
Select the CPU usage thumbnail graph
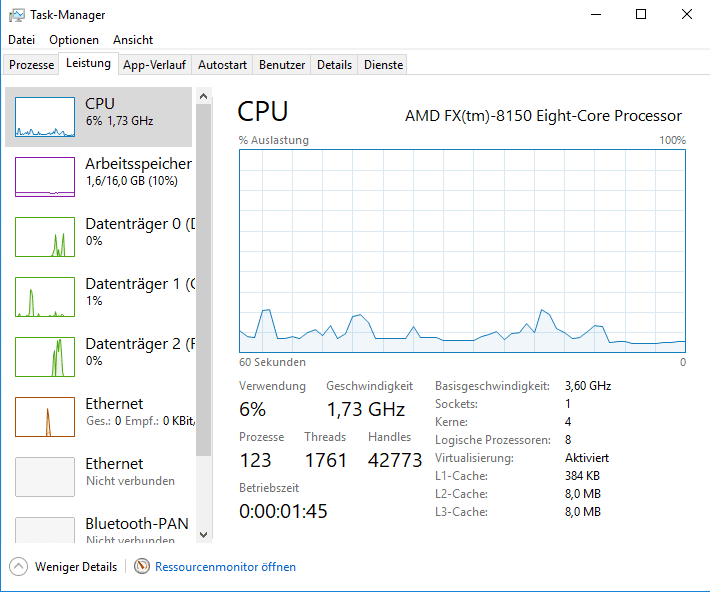point(45,117)
